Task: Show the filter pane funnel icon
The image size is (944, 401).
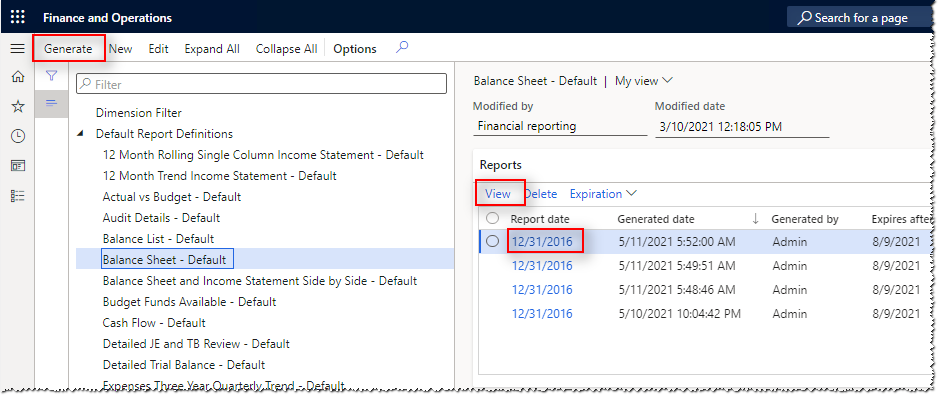Action: click(52, 76)
